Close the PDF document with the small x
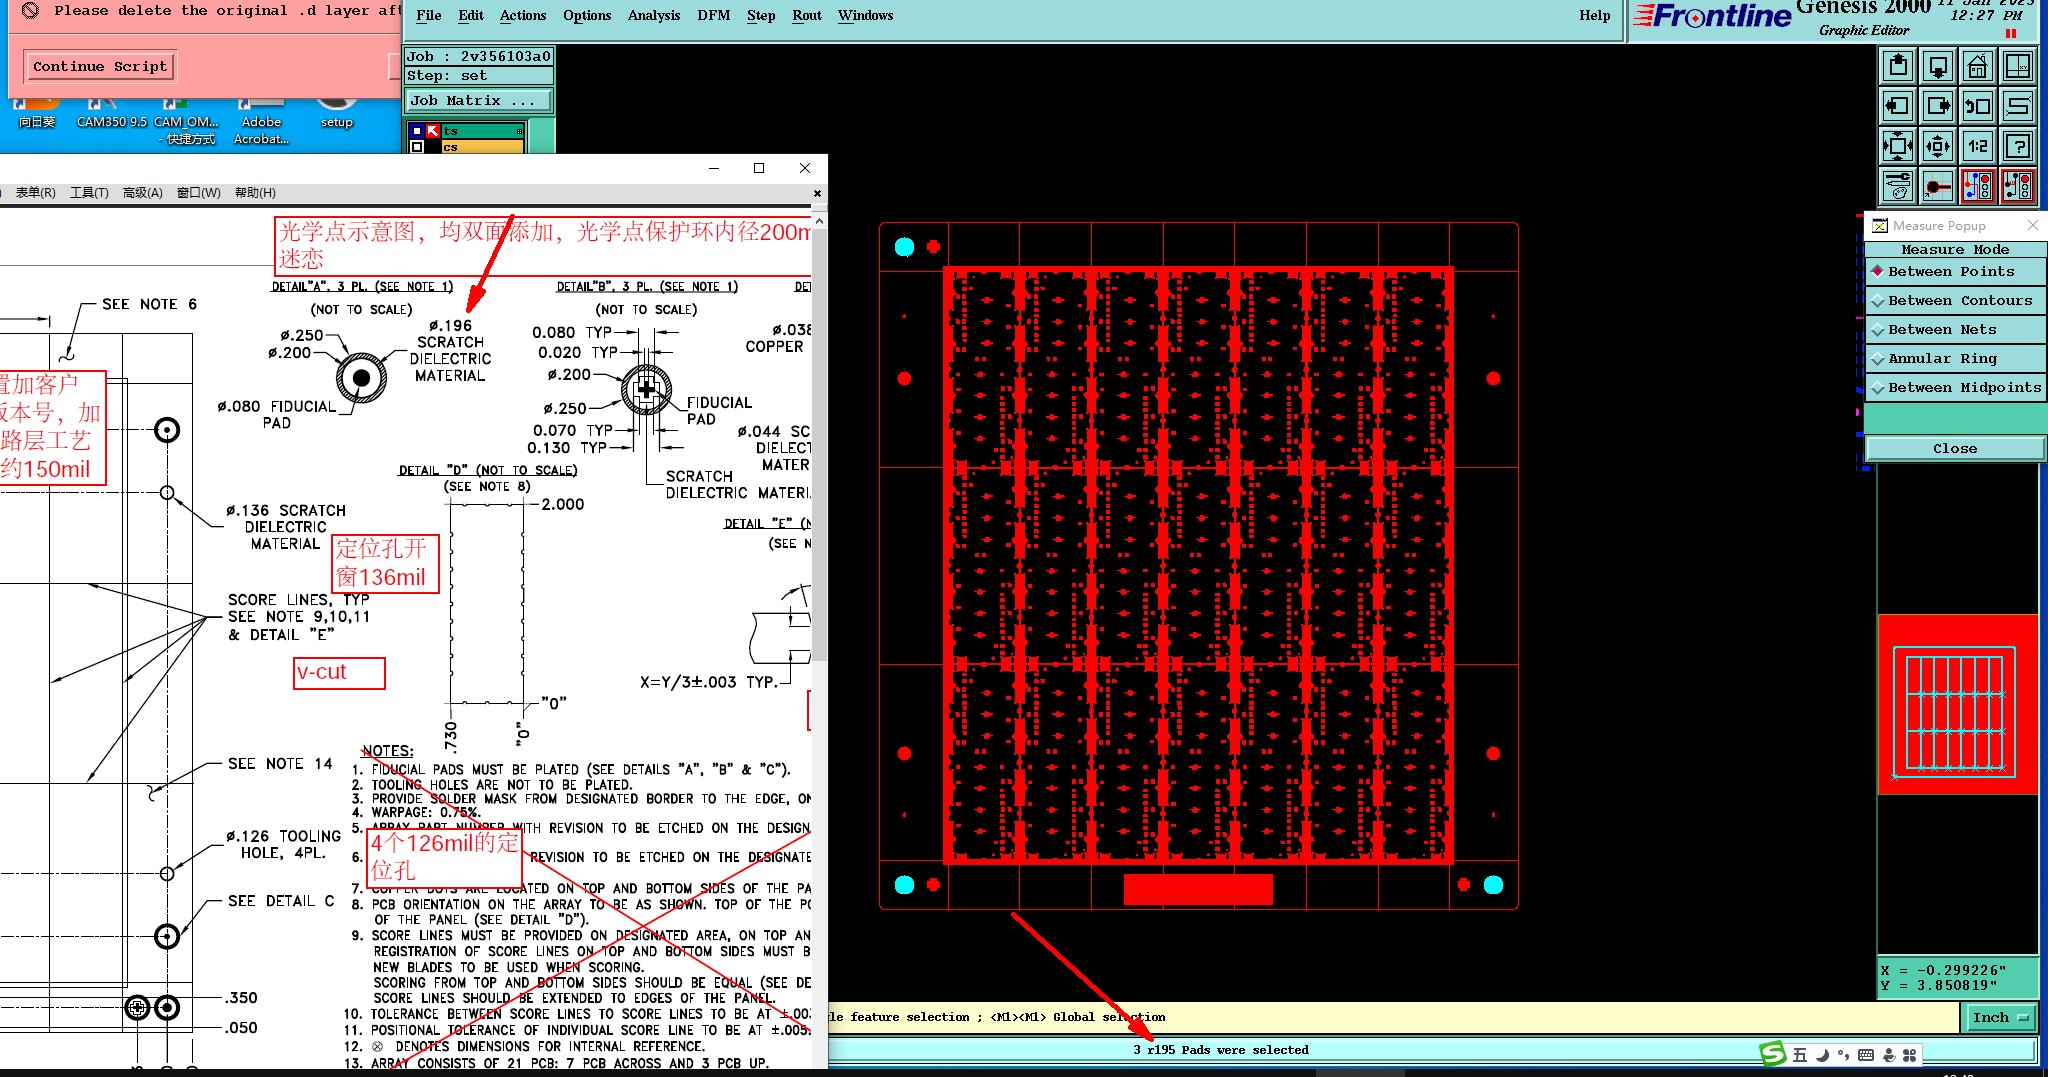Image resolution: width=2048 pixels, height=1077 pixels. pos(817,194)
